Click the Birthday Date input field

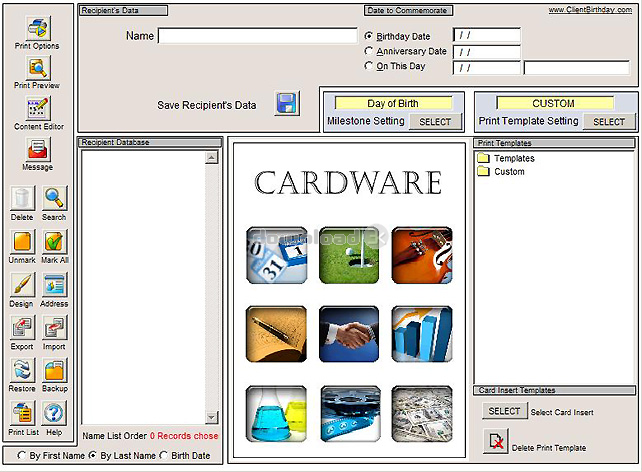486,35
